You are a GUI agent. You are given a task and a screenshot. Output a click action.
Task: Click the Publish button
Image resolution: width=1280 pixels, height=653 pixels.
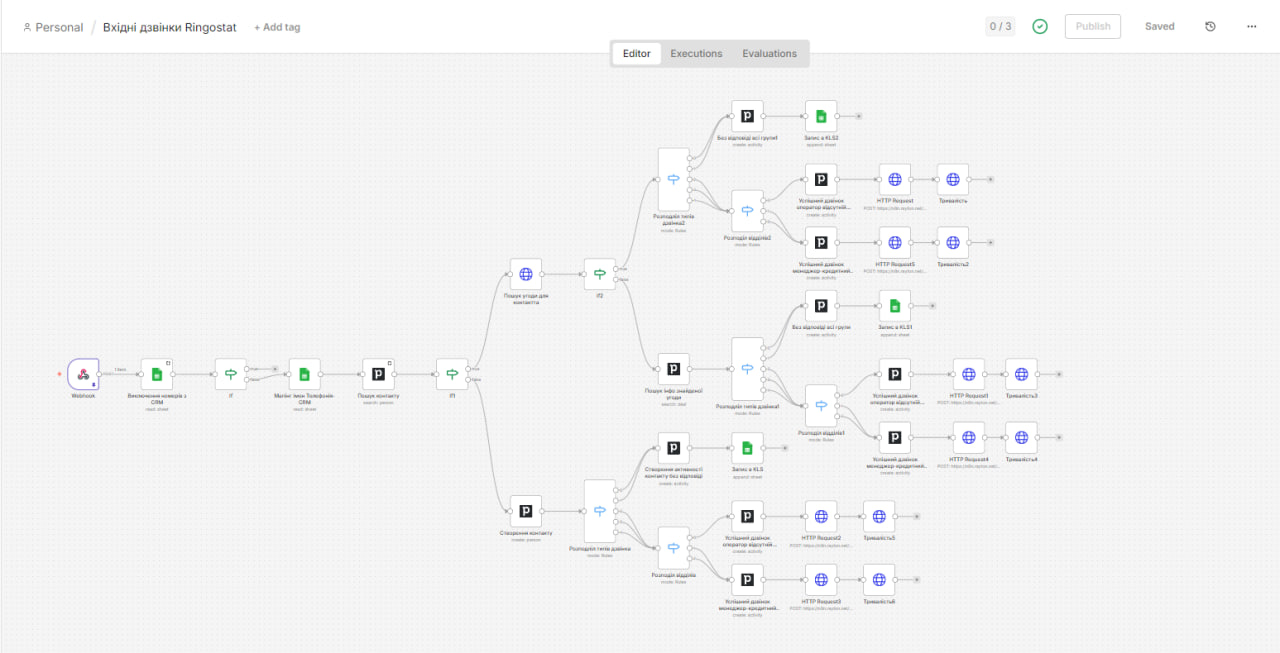point(1092,26)
